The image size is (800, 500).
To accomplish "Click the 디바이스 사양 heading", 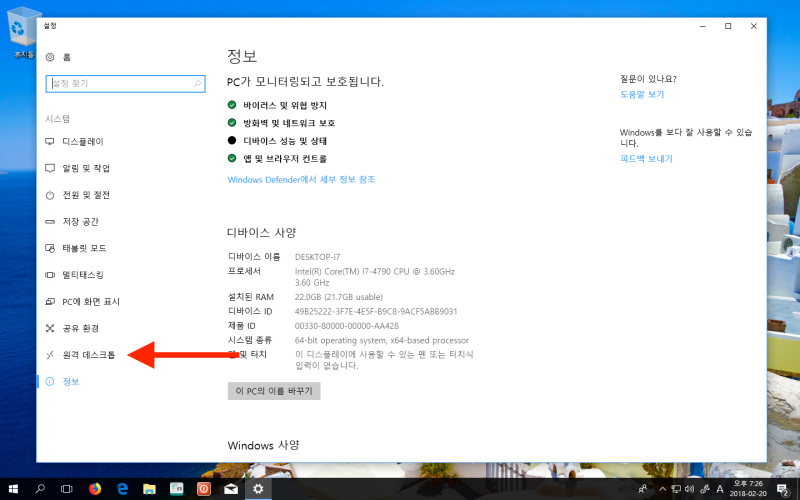I will pos(261,233).
